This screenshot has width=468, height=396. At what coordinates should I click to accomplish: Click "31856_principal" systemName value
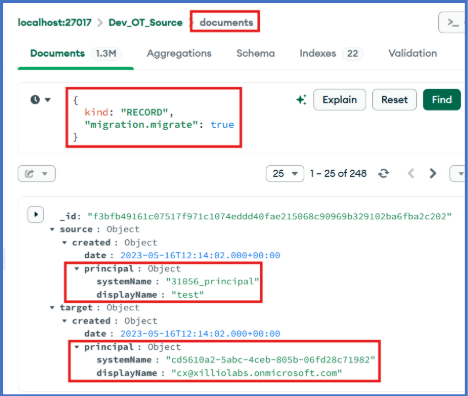(212, 282)
